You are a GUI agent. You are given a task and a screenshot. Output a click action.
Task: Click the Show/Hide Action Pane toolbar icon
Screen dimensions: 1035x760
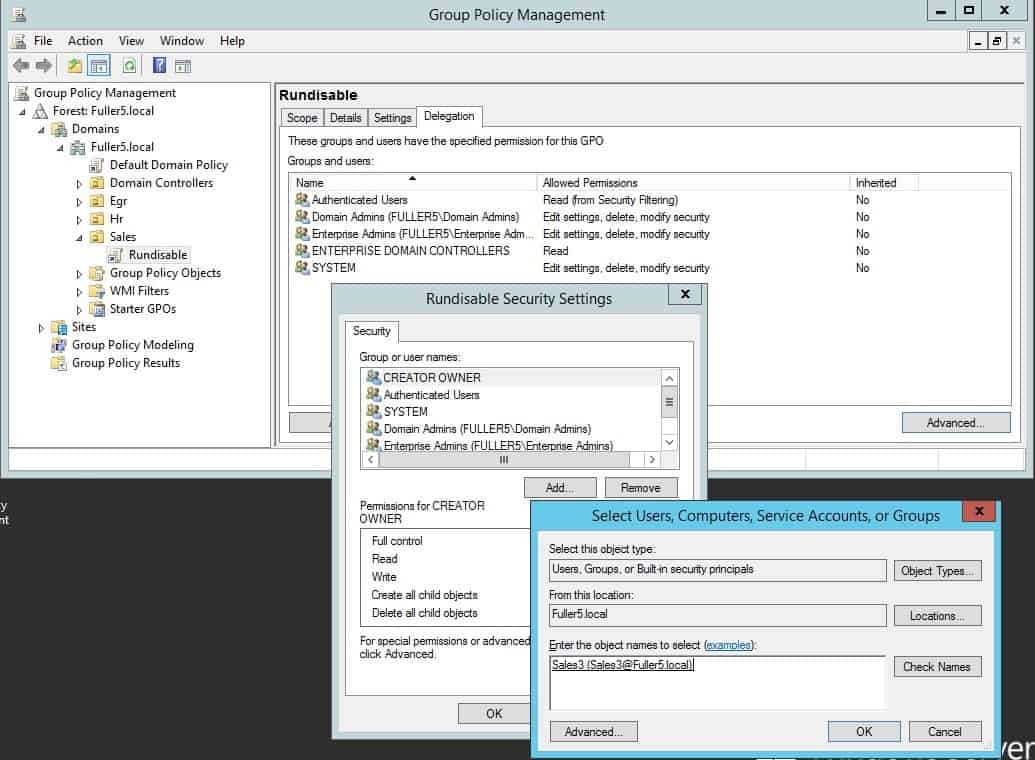pyautogui.click(x=183, y=65)
